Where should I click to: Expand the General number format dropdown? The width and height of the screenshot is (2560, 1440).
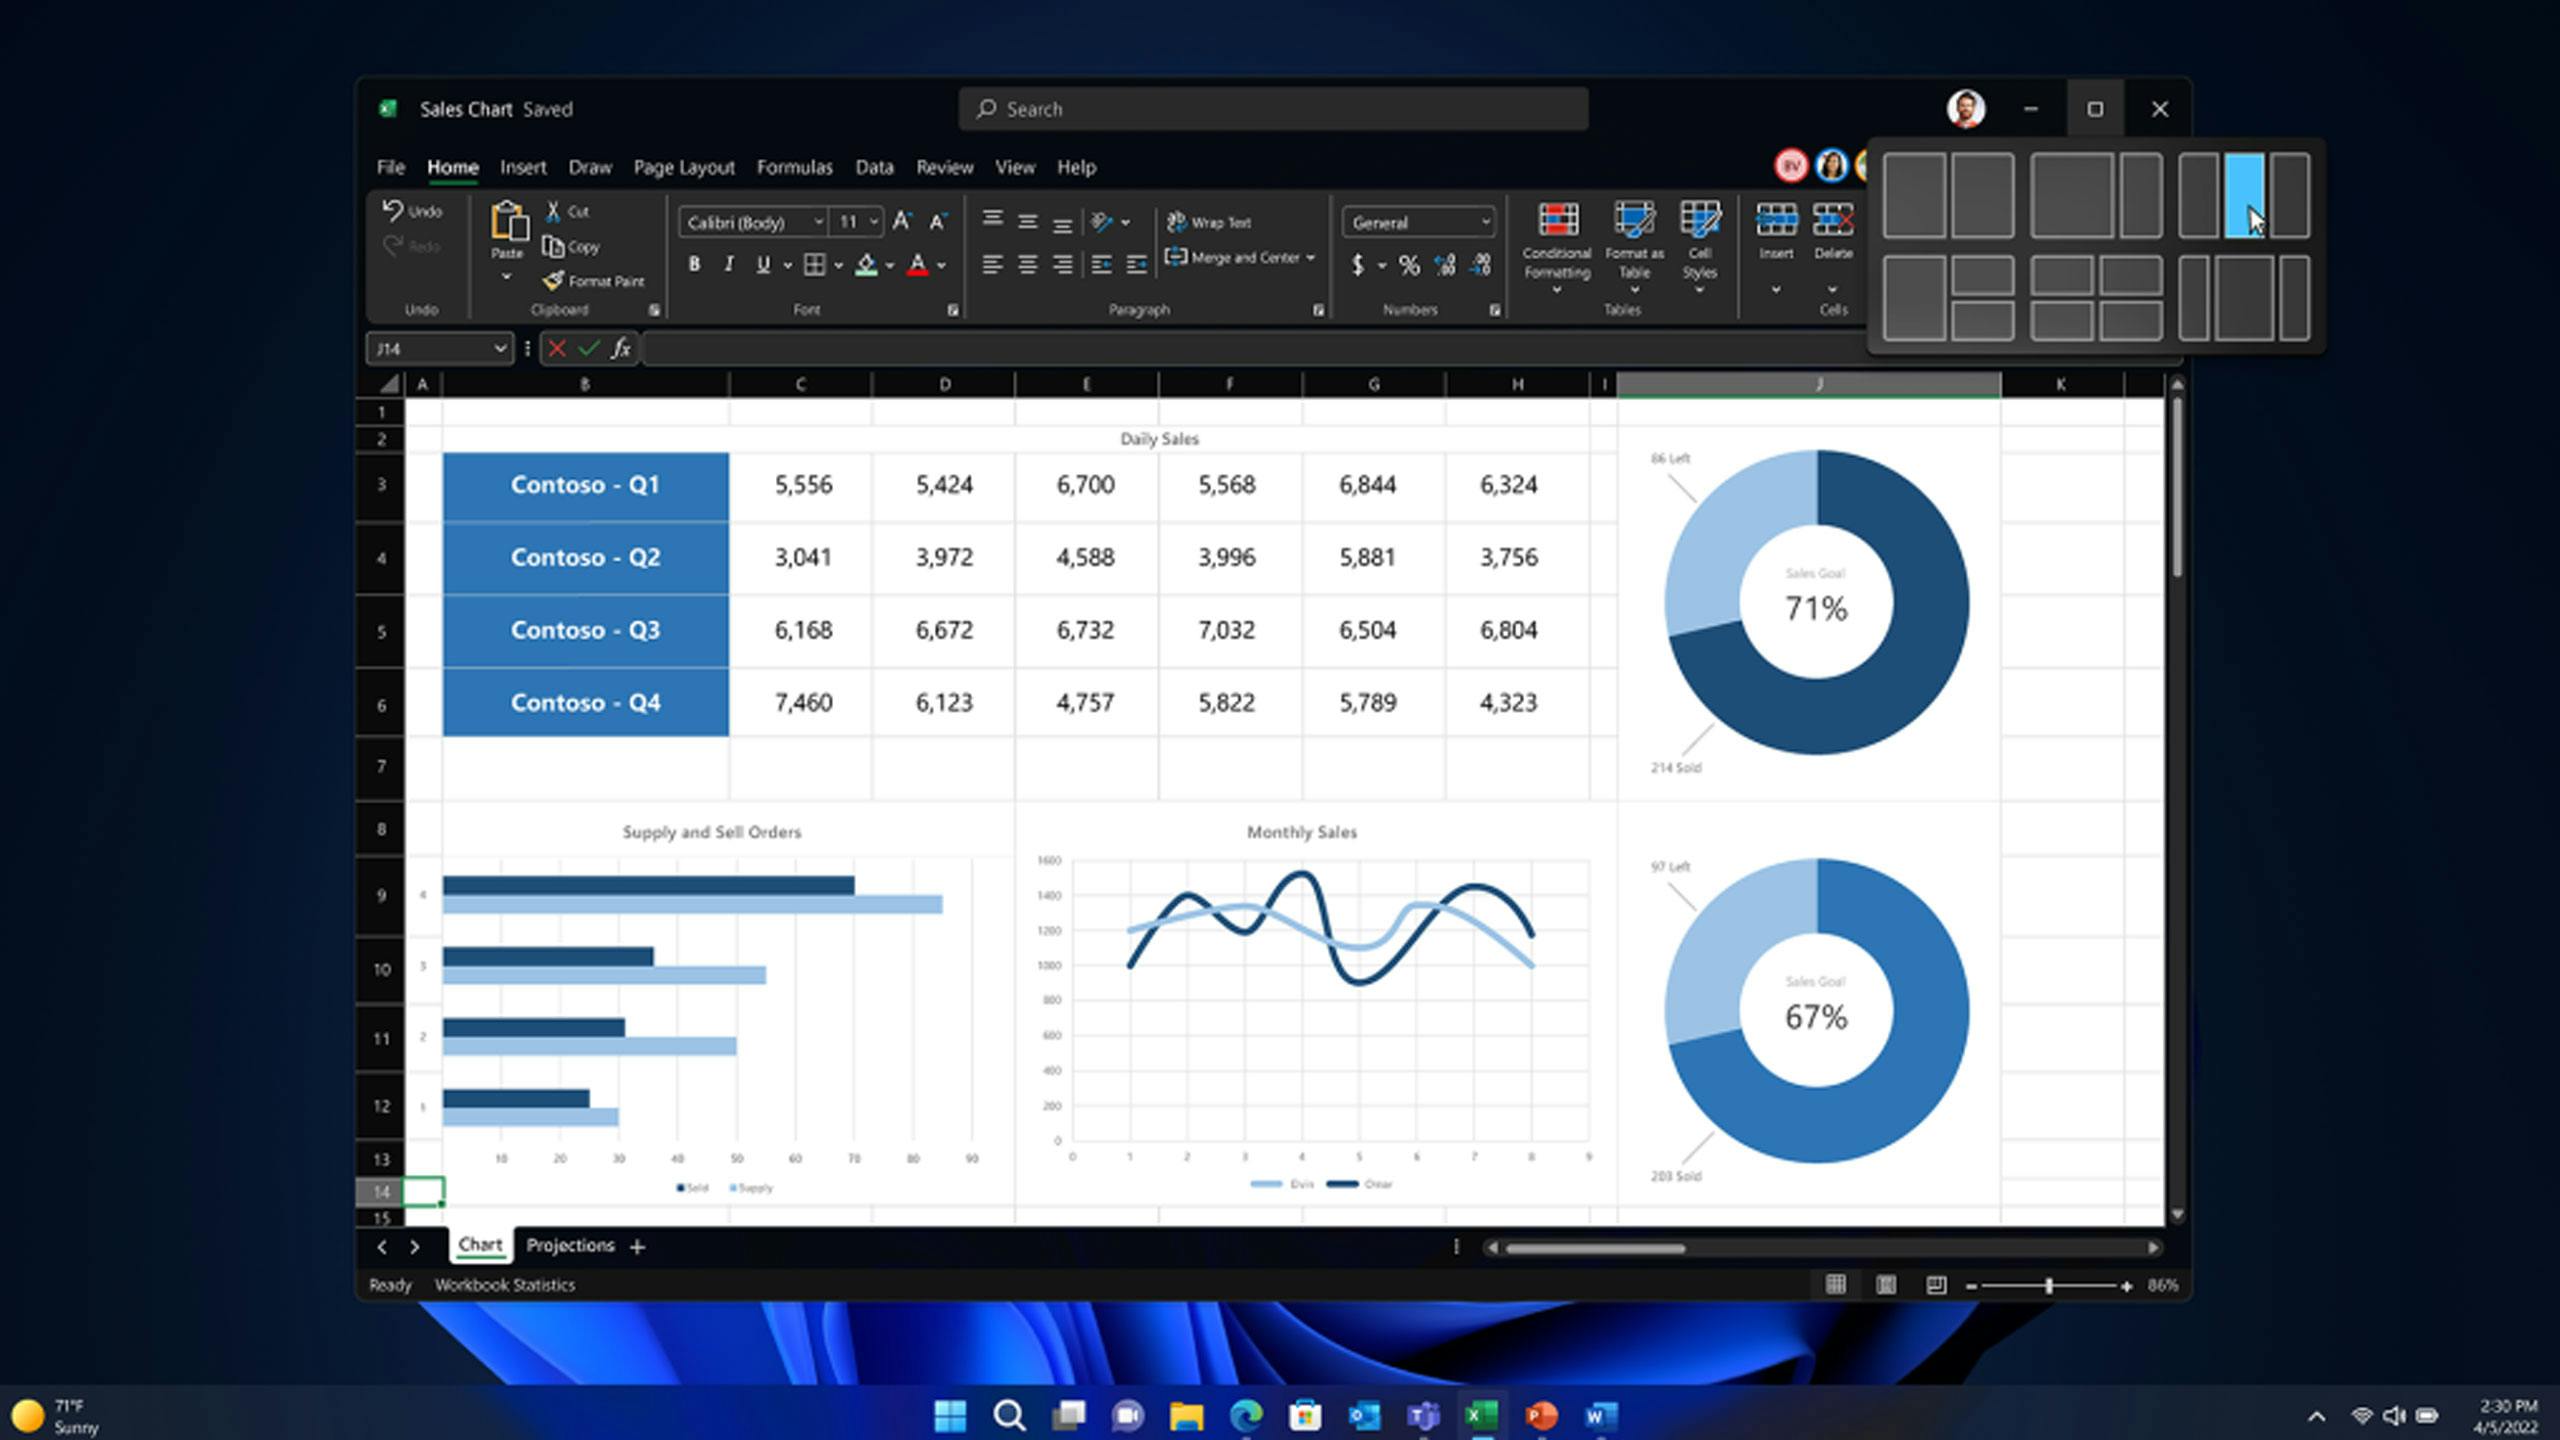1485,222
